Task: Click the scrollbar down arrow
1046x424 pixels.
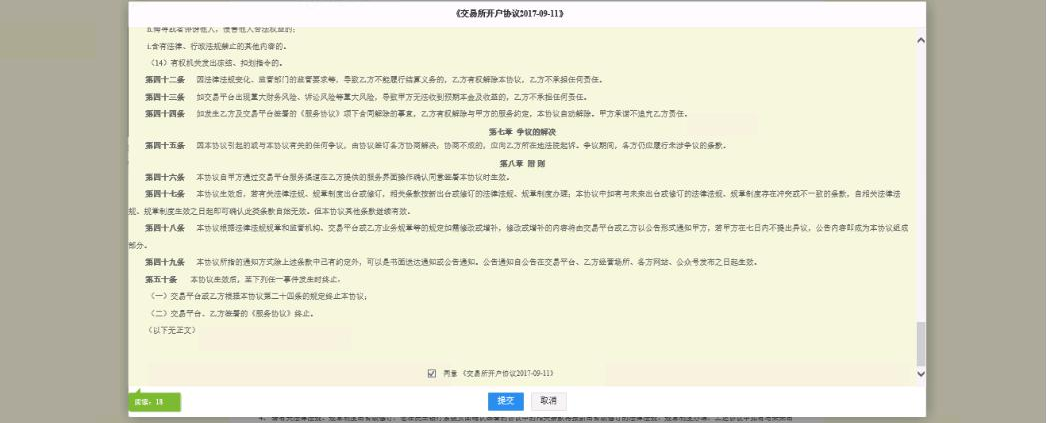Action: click(x=921, y=374)
